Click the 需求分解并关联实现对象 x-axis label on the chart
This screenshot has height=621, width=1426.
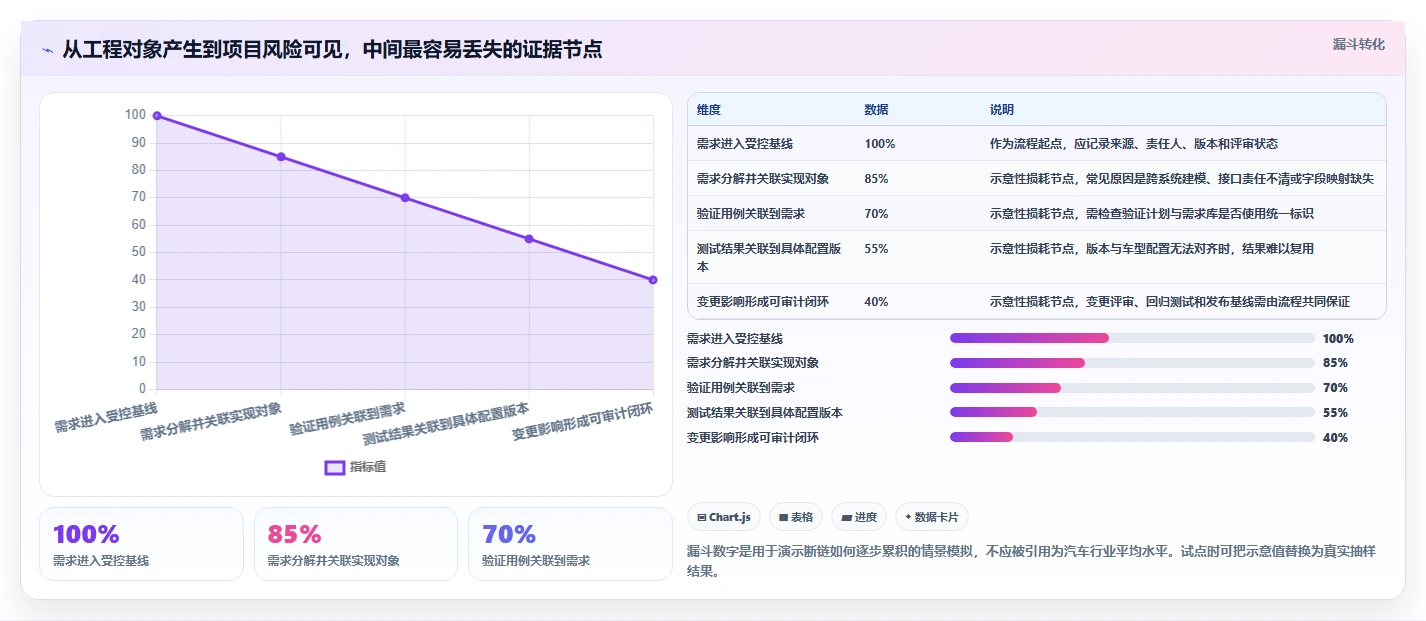pyautogui.click(x=211, y=421)
